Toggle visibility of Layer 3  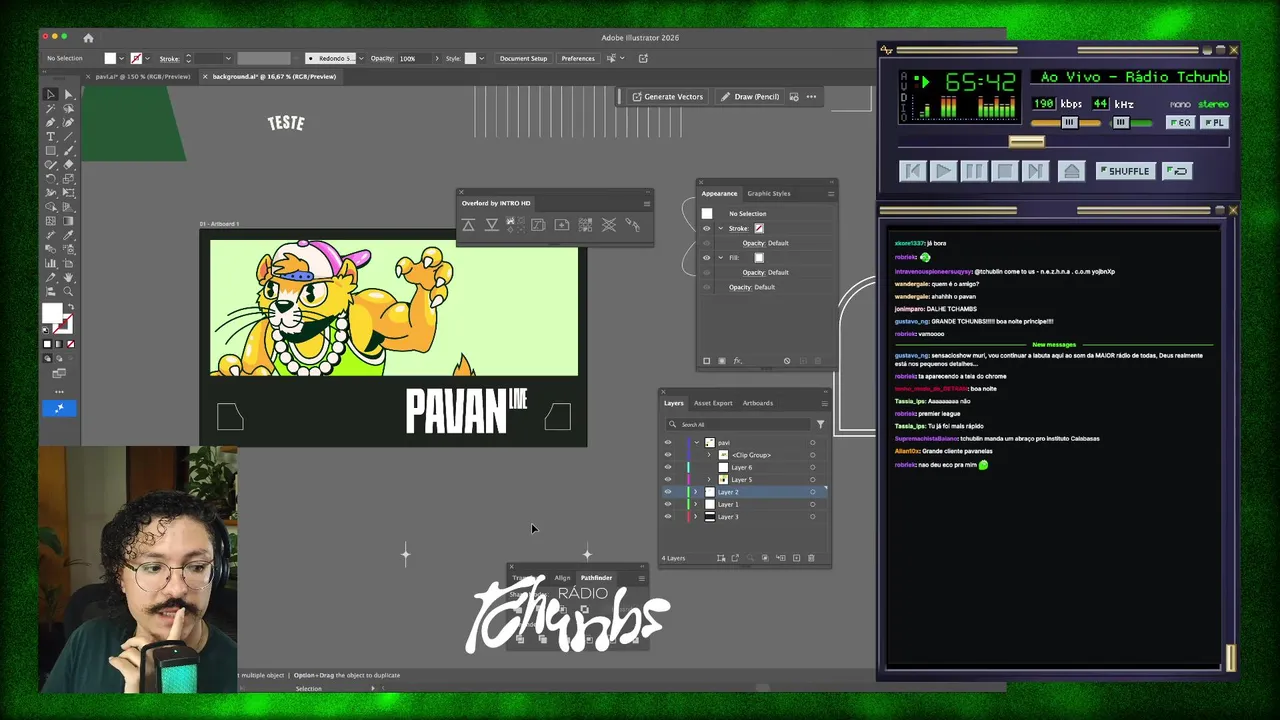point(668,517)
